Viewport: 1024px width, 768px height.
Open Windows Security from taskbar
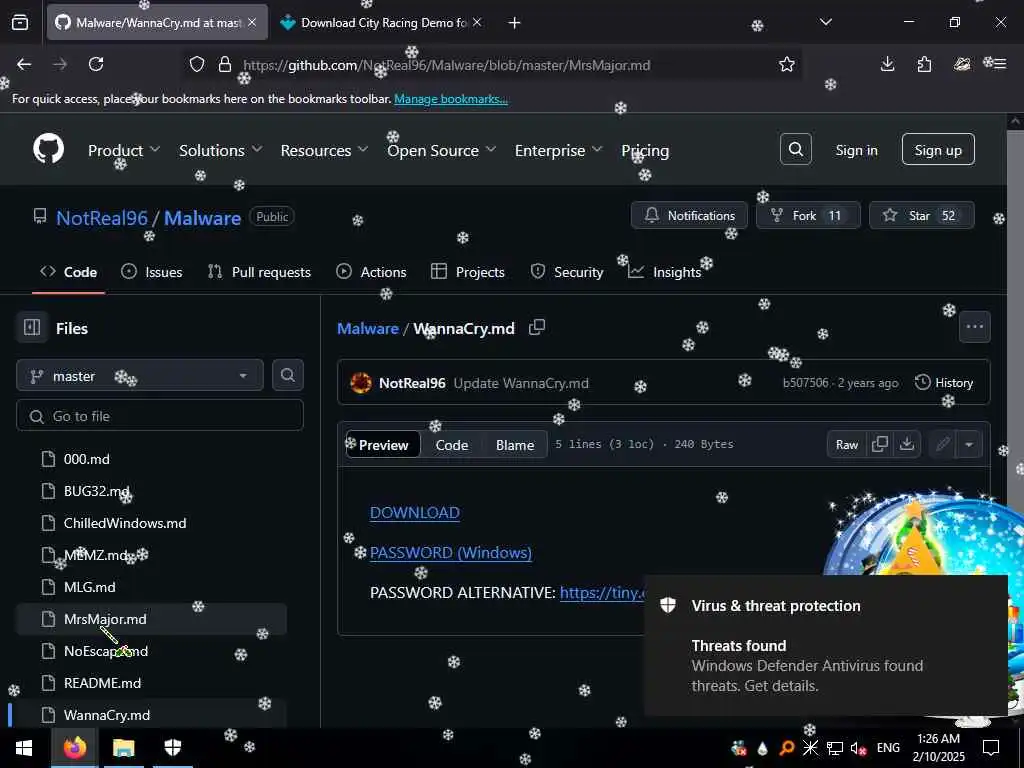tap(172, 748)
